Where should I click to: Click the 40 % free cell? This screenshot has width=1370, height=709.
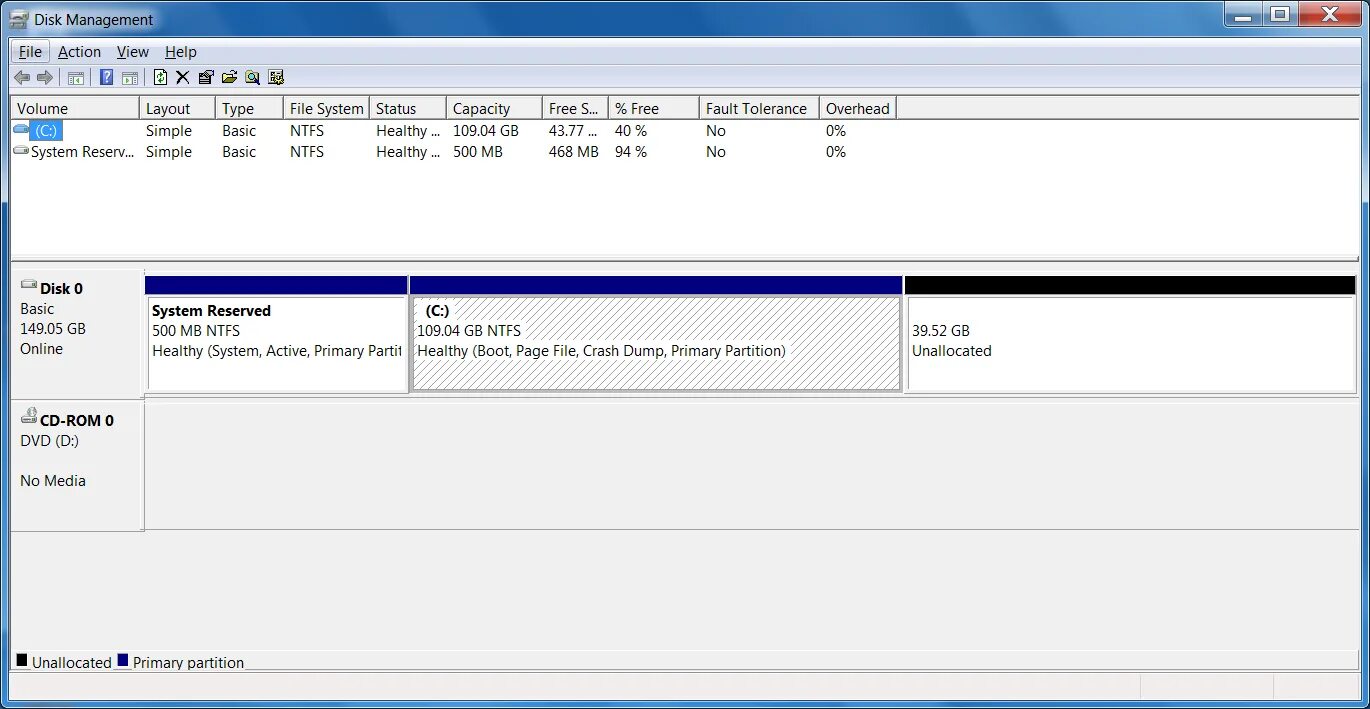pos(631,131)
